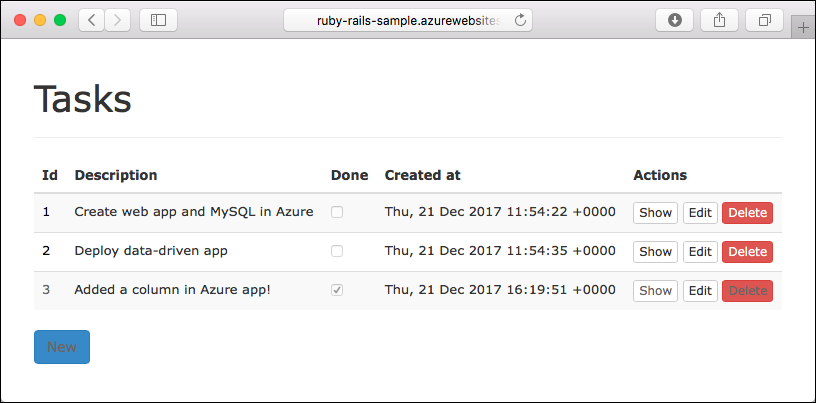Toggle Done checkbox for Deploy data-driven app

pyautogui.click(x=337, y=251)
